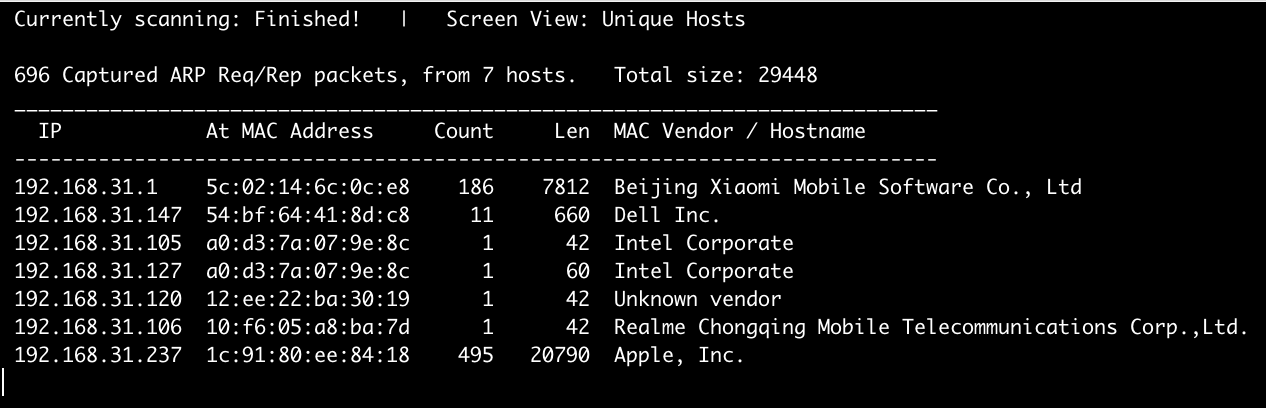1266x408 pixels.
Task: Click the Realme Chongqing Mobile Telecommunications vendor
Action: click(x=930, y=327)
